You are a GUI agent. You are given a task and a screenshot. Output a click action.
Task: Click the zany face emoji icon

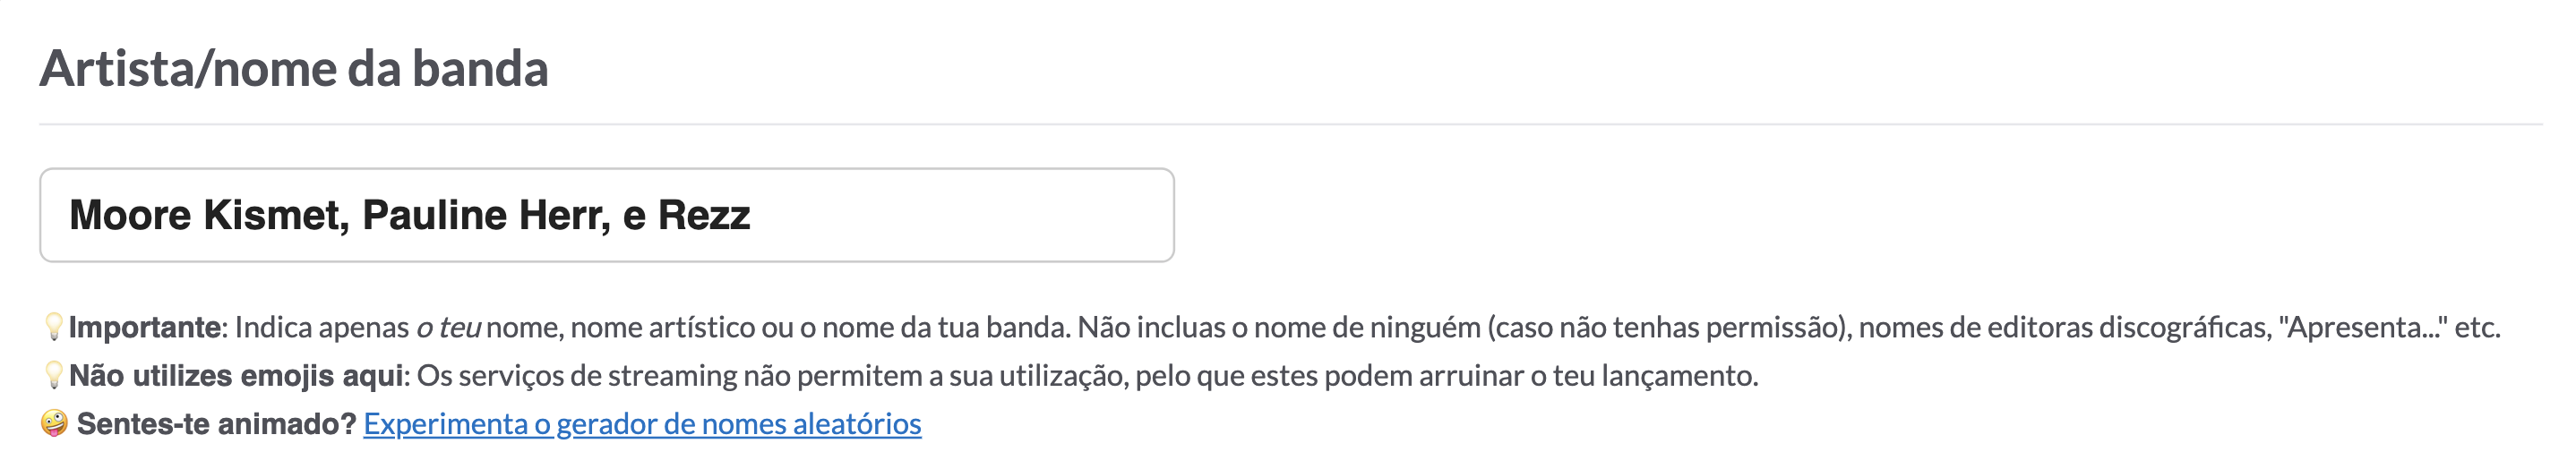pyautogui.click(x=54, y=423)
